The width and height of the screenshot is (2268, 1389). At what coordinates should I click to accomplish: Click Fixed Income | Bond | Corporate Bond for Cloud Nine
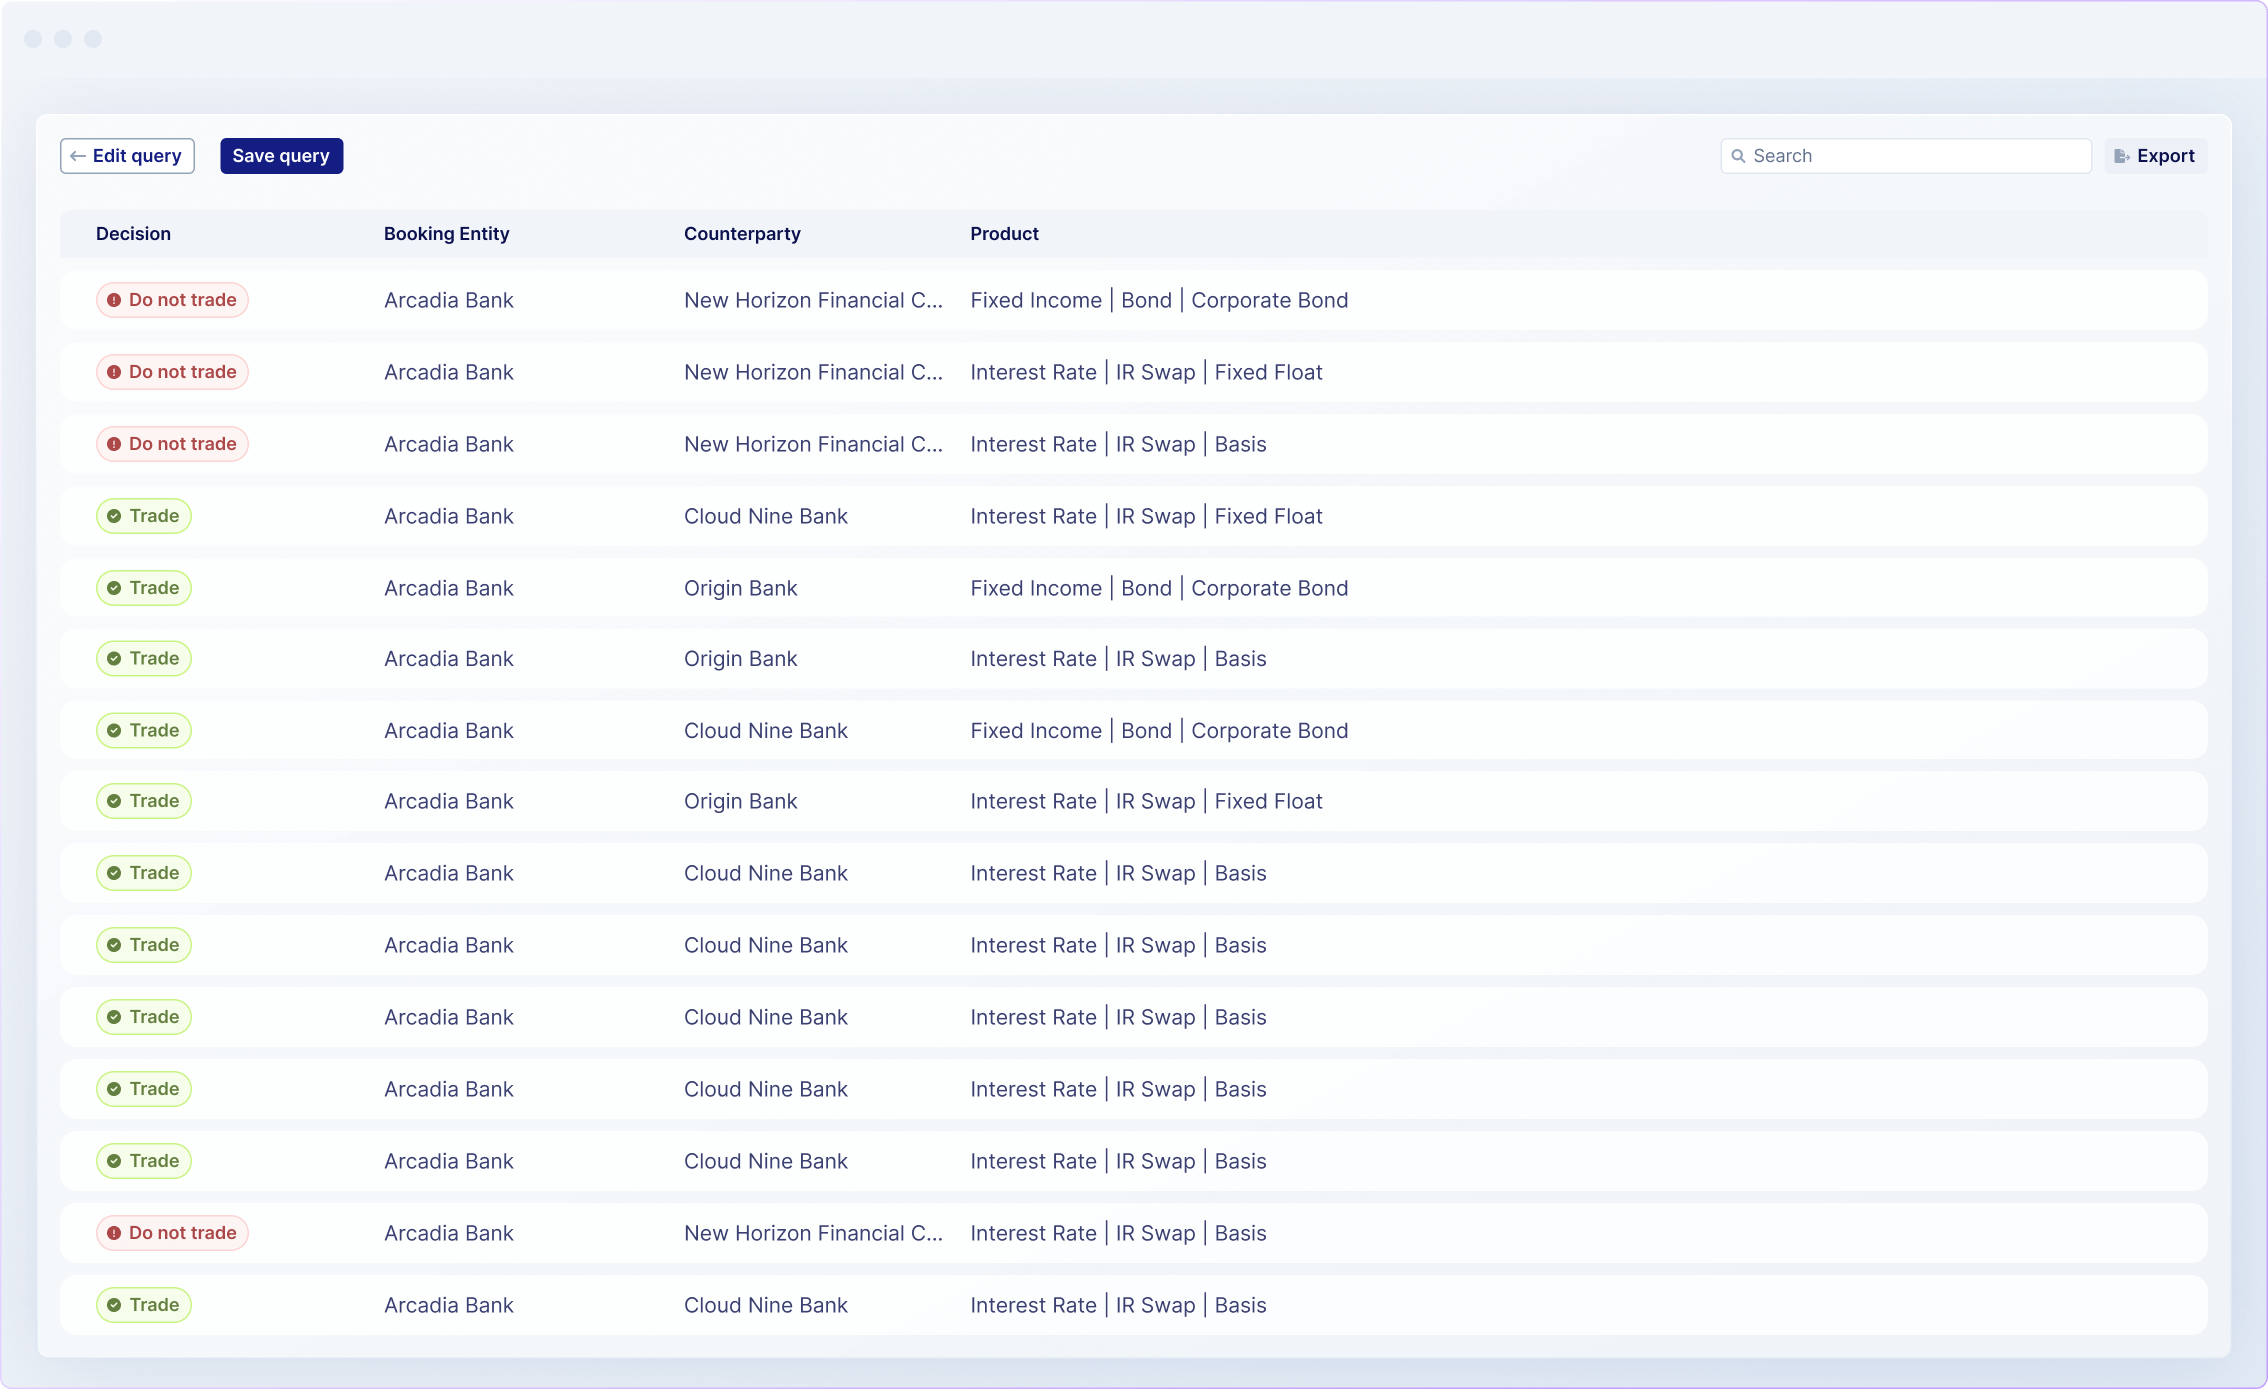1159,731
